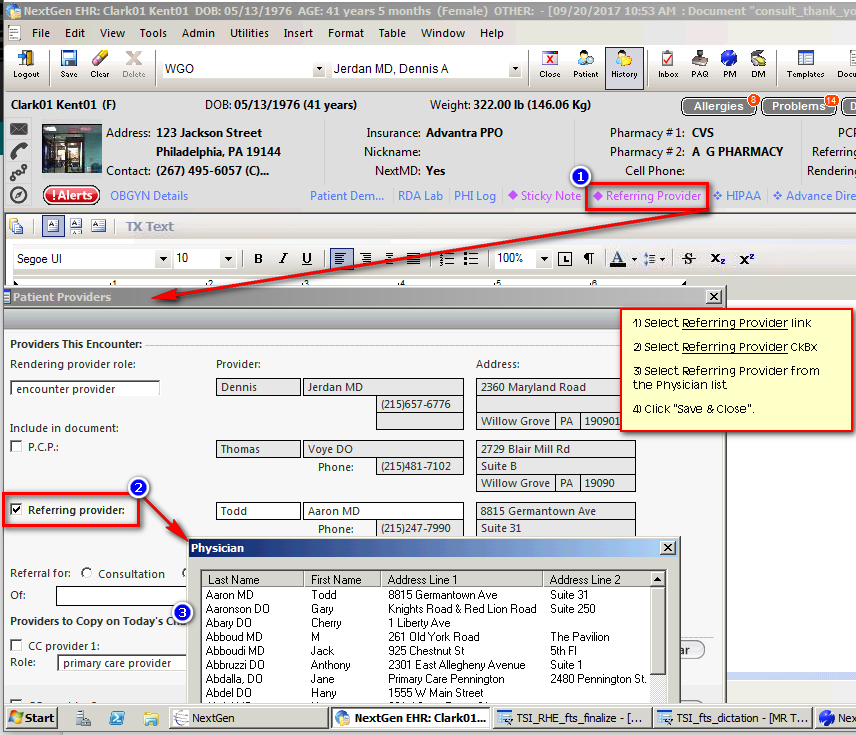Open the Table menu

pos(392,33)
